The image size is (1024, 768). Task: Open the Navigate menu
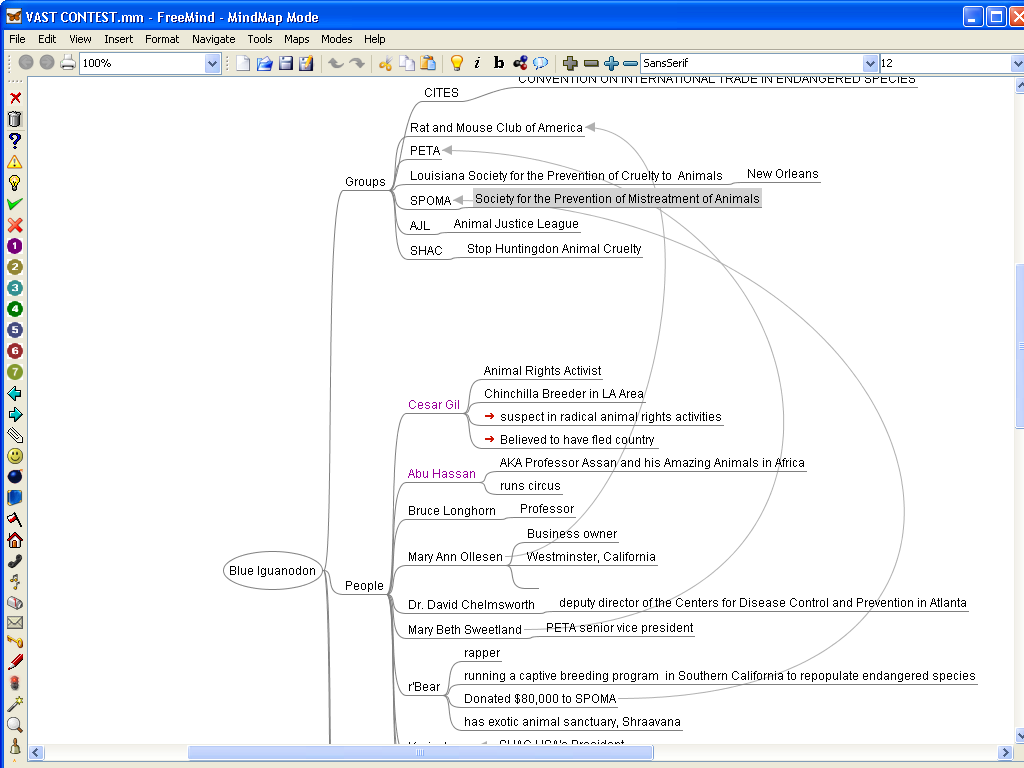point(213,39)
